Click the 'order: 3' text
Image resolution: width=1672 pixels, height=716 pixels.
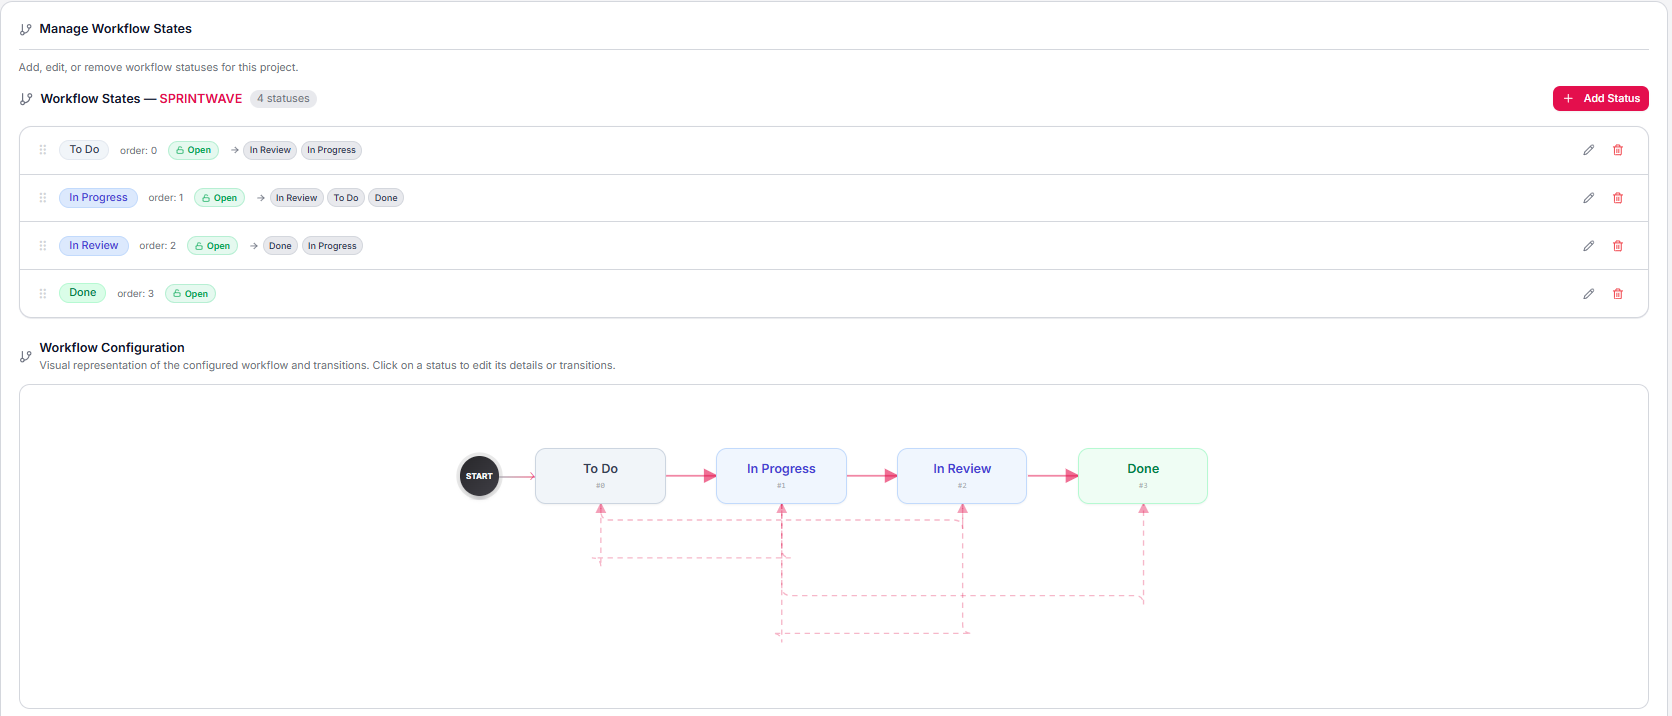click(135, 294)
